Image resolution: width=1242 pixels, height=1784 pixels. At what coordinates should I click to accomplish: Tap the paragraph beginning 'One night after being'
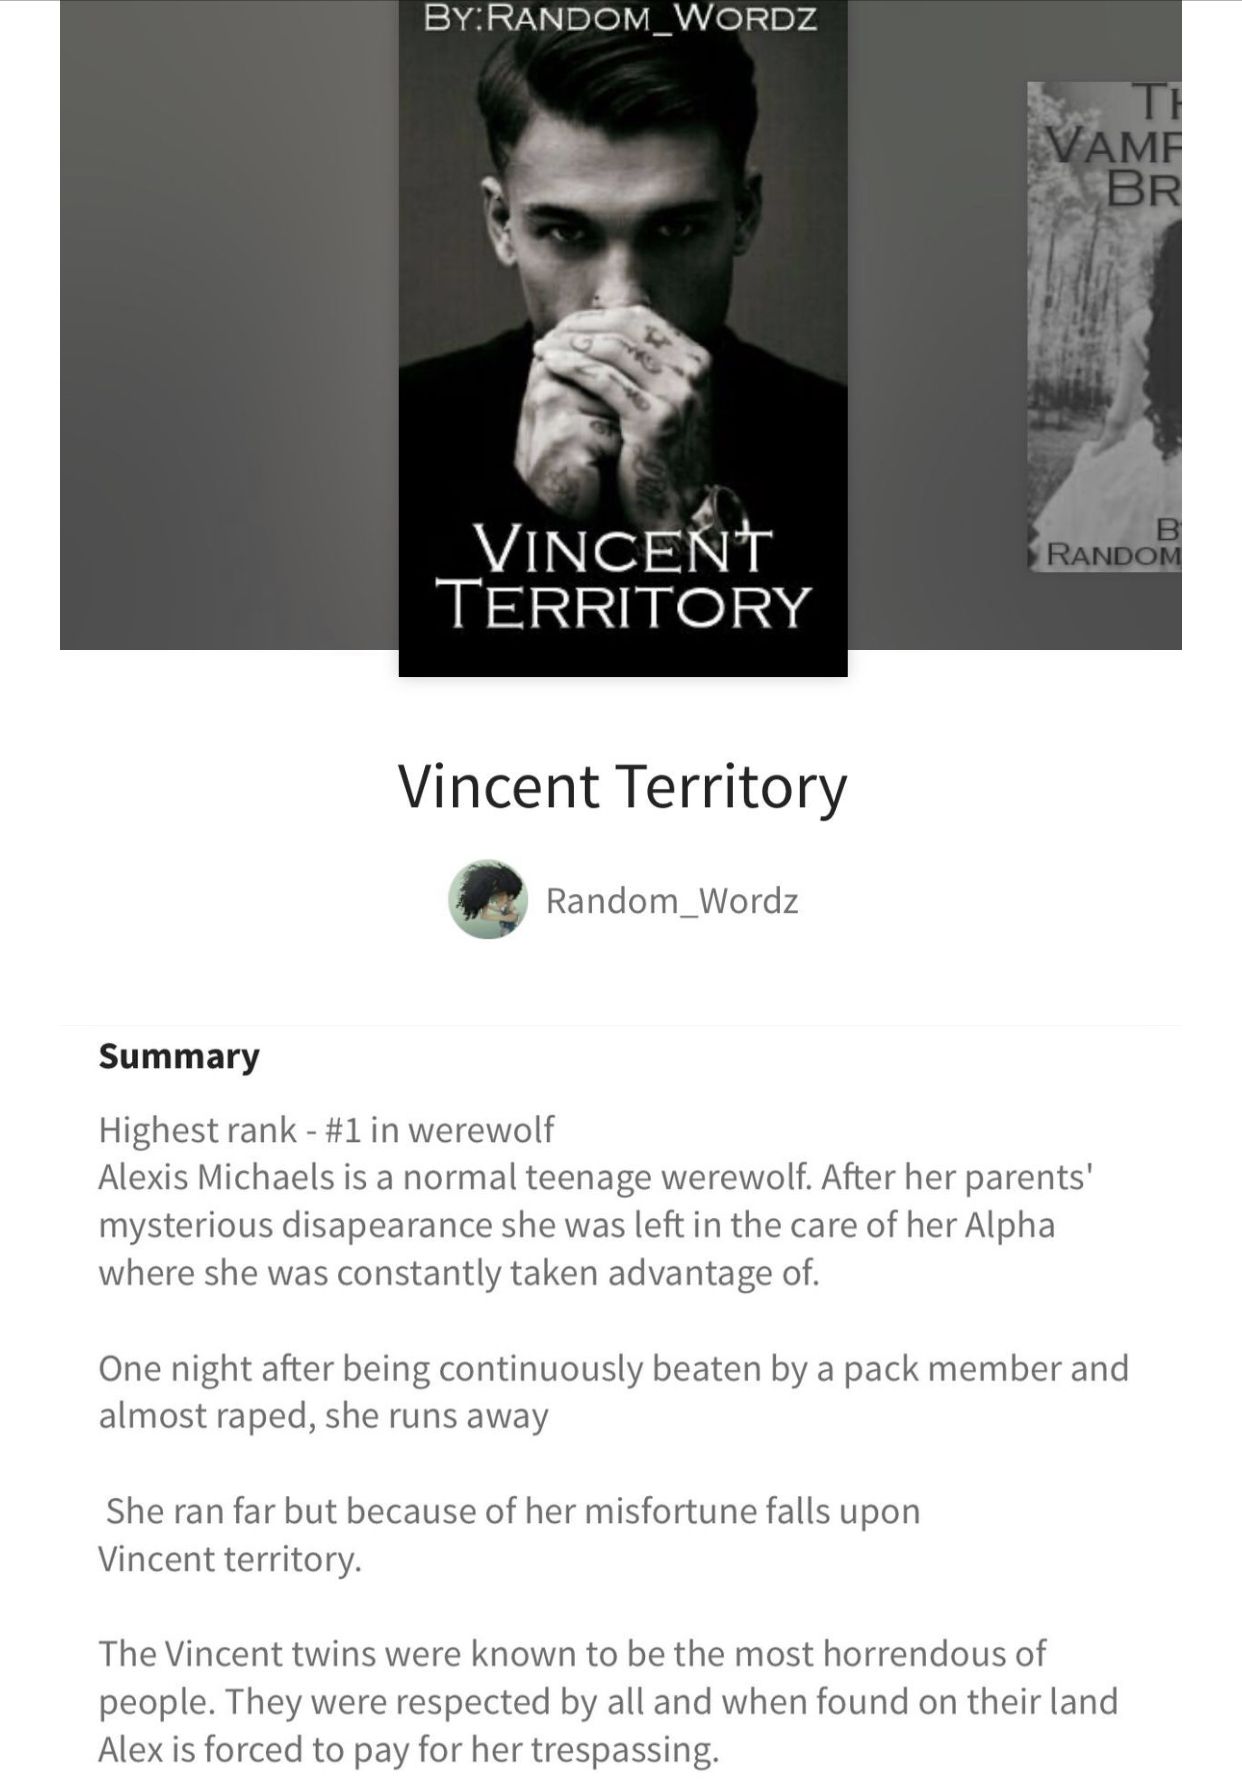coord(613,1392)
